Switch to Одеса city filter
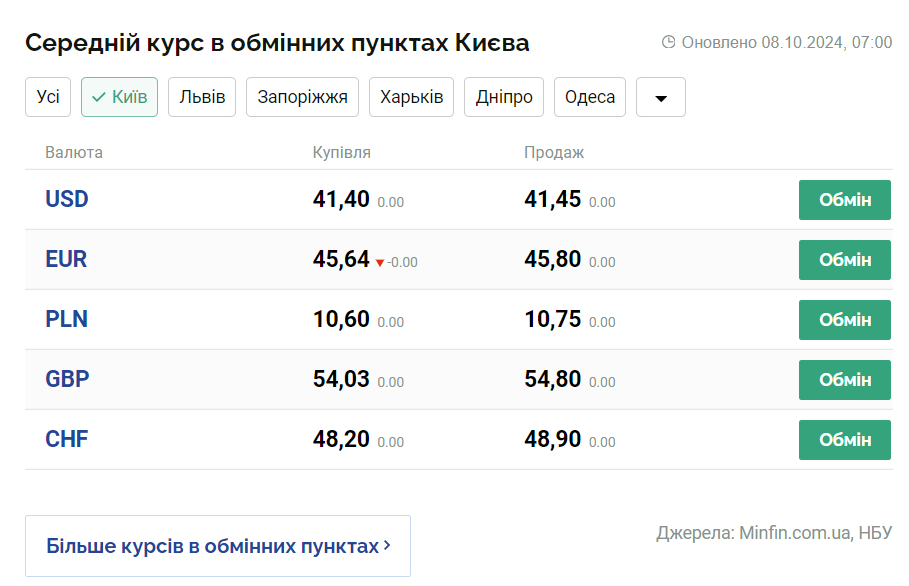Viewport: 909px width, 586px height. [590, 97]
